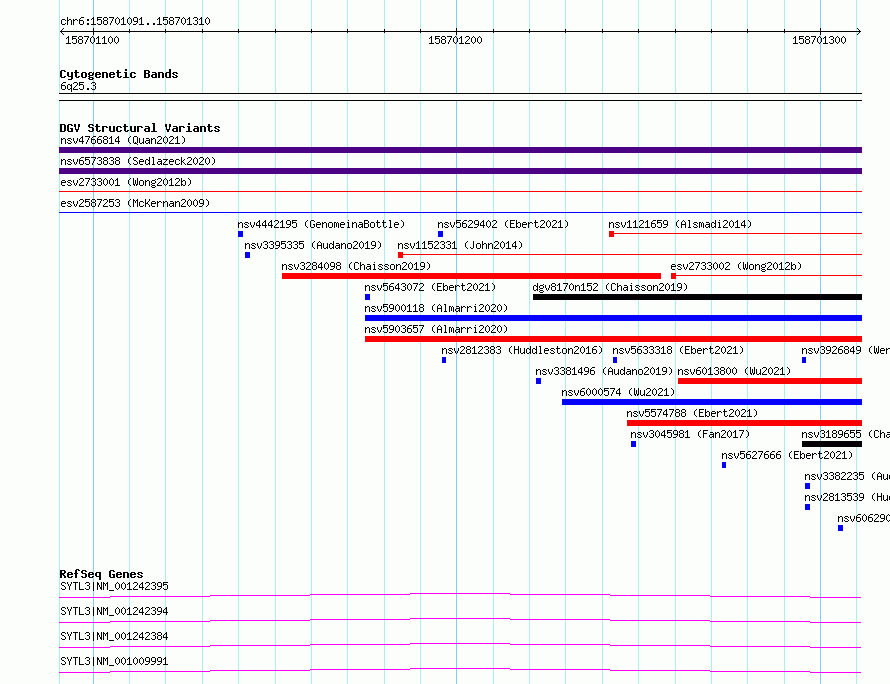This screenshot has width=890, height=684.
Task: Select the nsv5900118 (Almarri2020) label
Action: (436, 308)
